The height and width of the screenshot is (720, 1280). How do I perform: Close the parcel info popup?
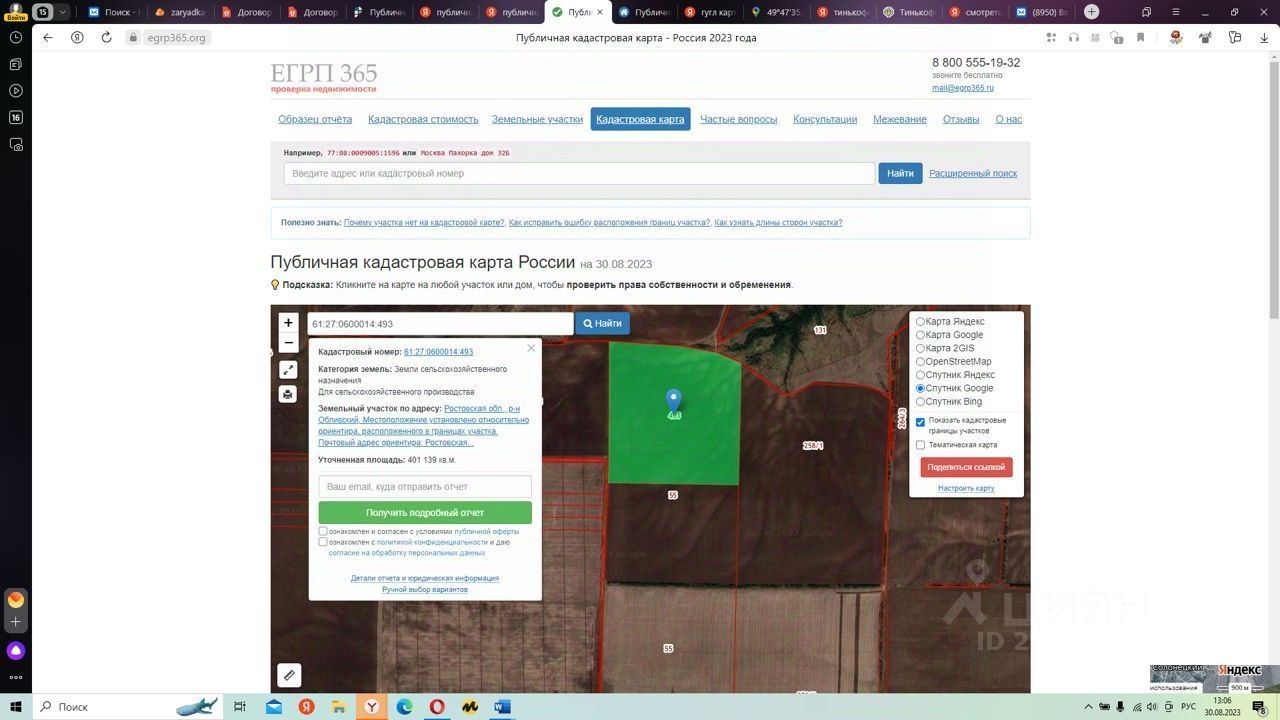point(531,348)
